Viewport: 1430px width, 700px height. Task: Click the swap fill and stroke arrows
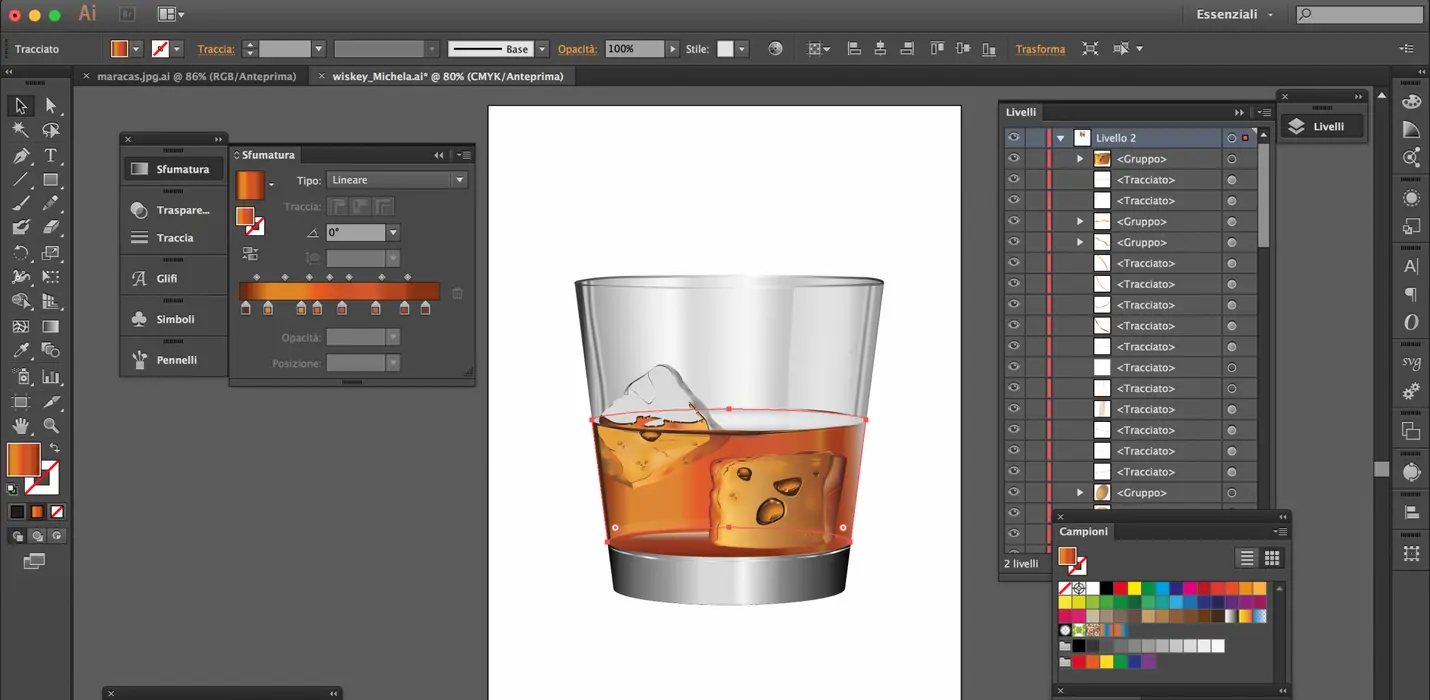point(55,448)
